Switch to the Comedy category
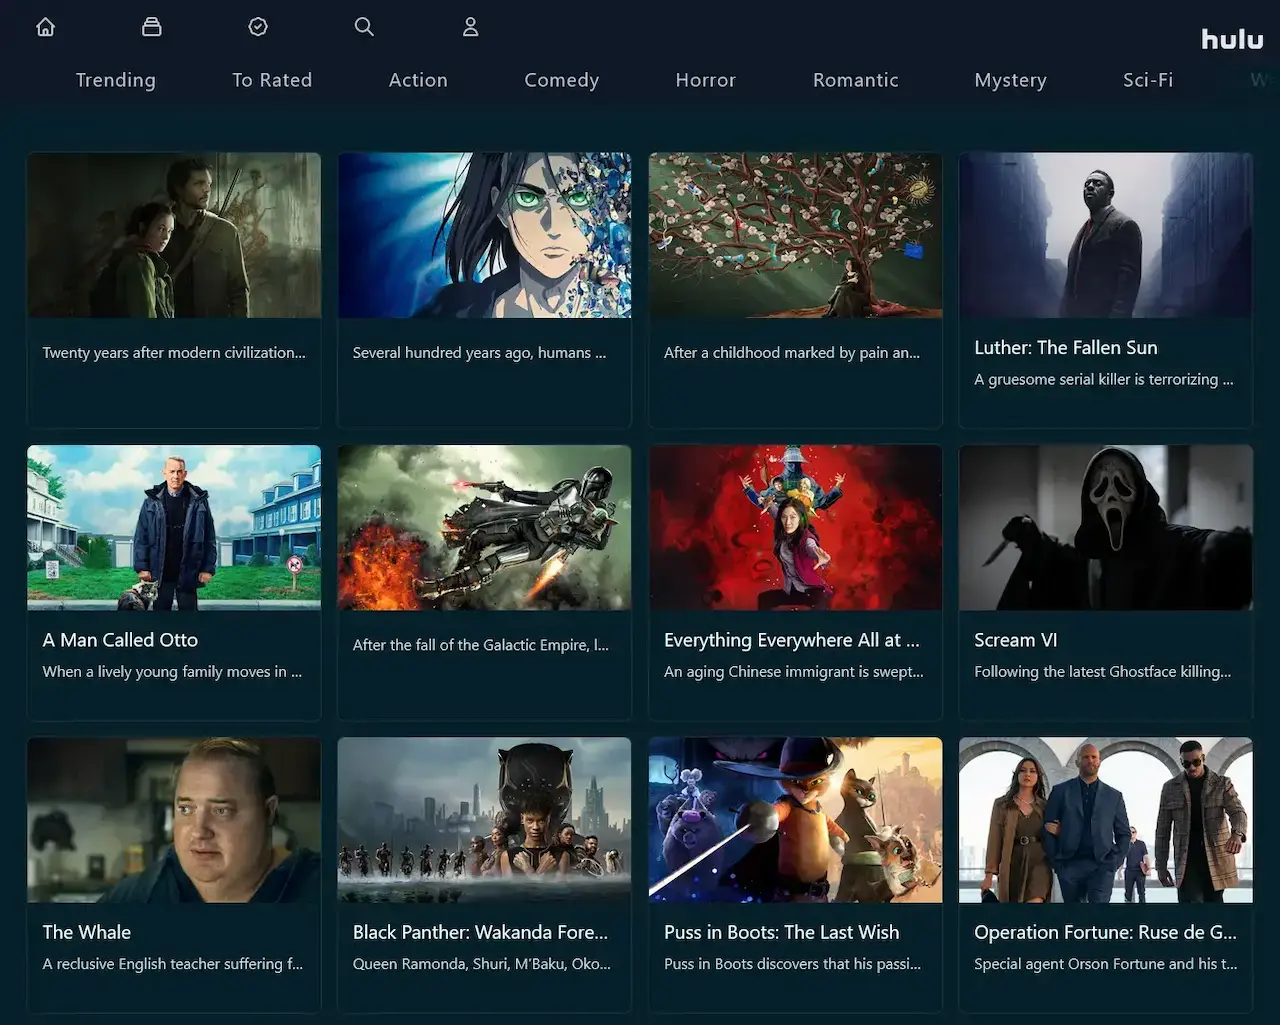The image size is (1280, 1025). [561, 80]
